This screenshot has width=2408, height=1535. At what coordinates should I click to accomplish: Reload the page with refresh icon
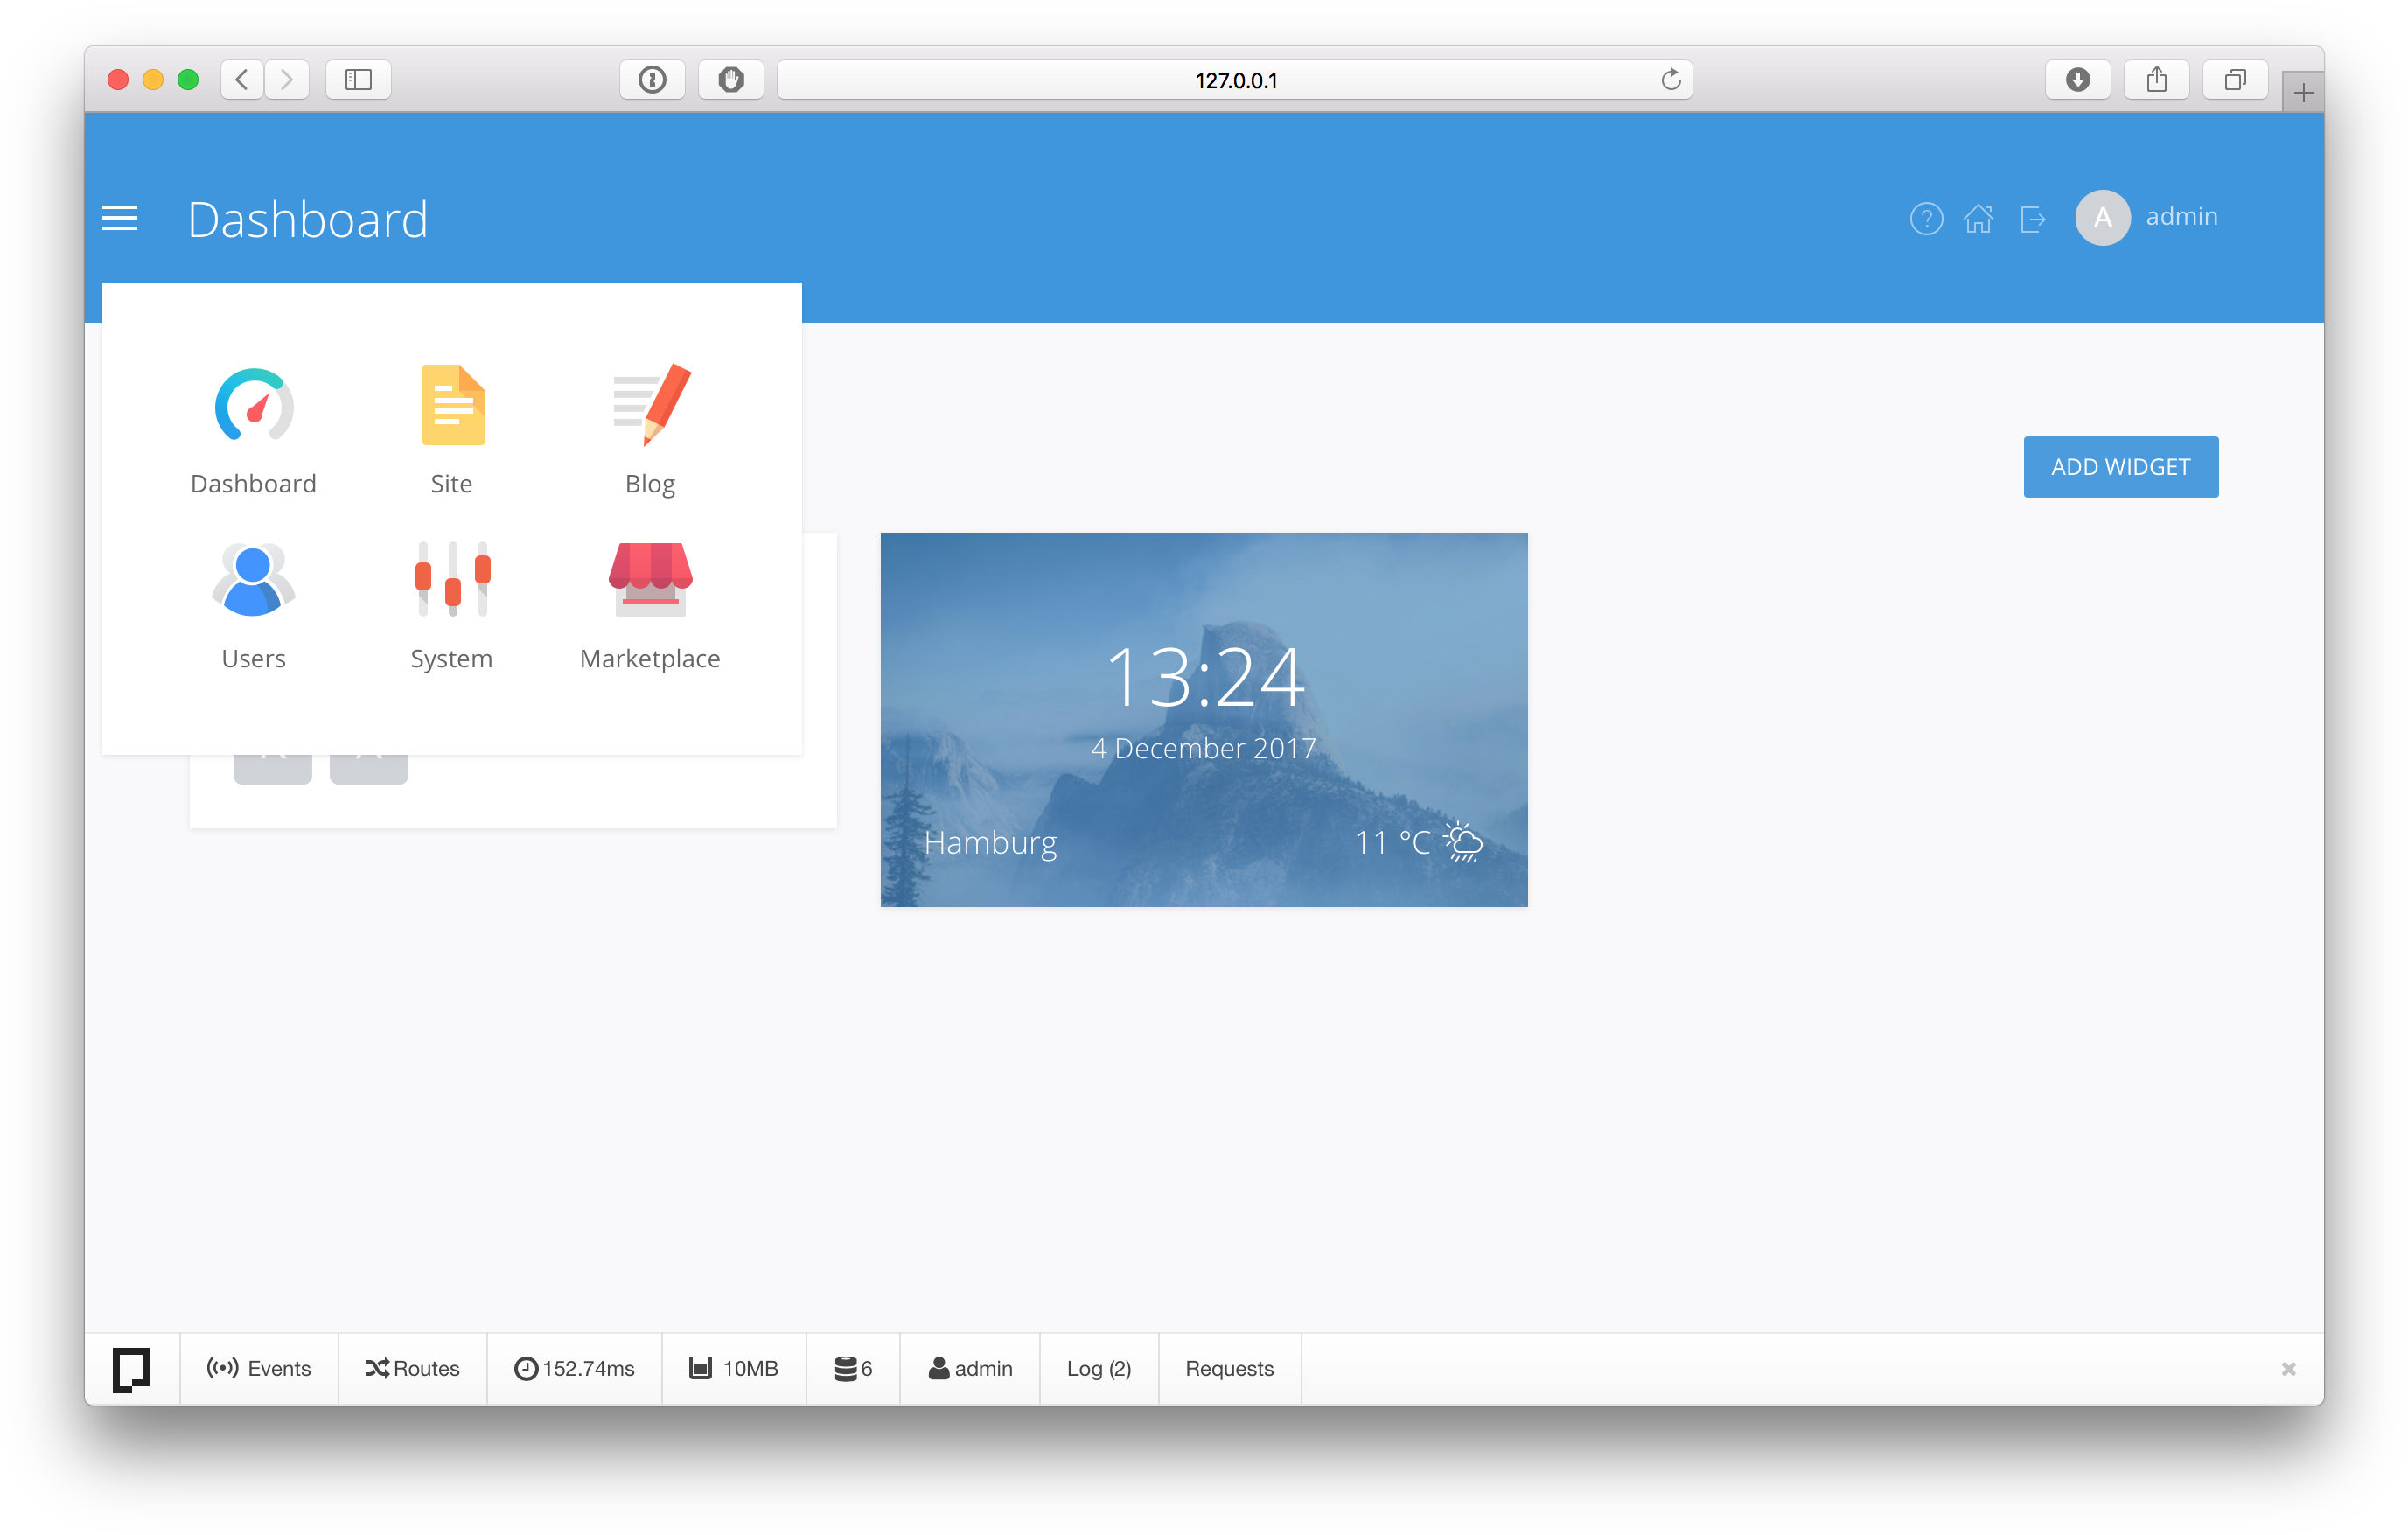tap(1670, 79)
